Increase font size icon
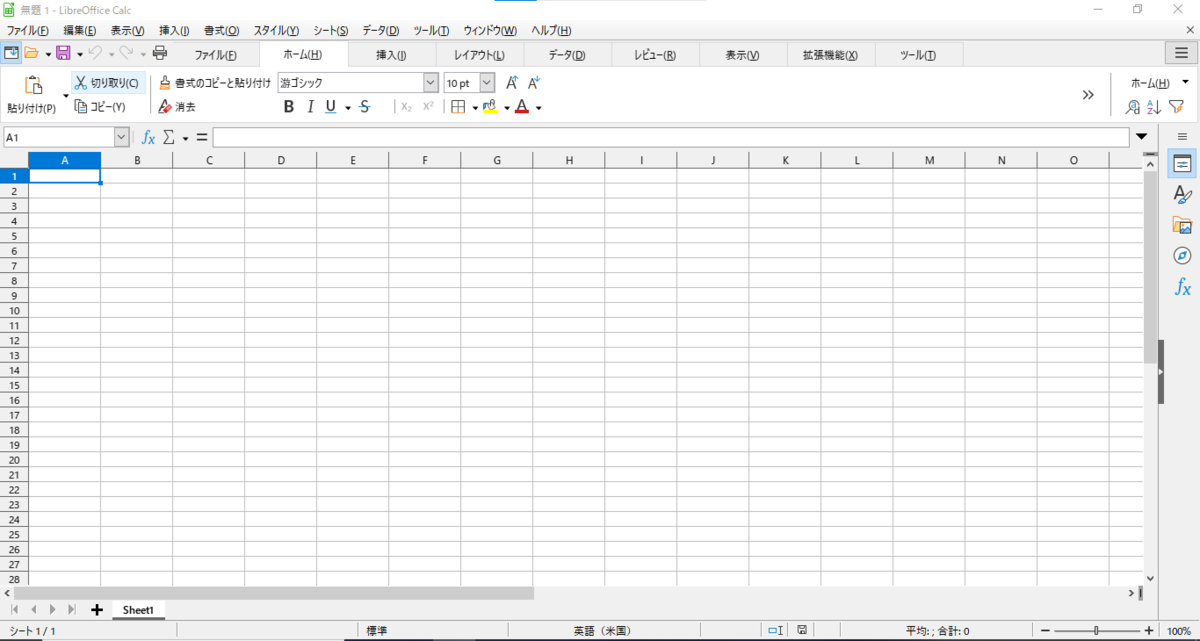The height and width of the screenshot is (641, 1200). 511,83
